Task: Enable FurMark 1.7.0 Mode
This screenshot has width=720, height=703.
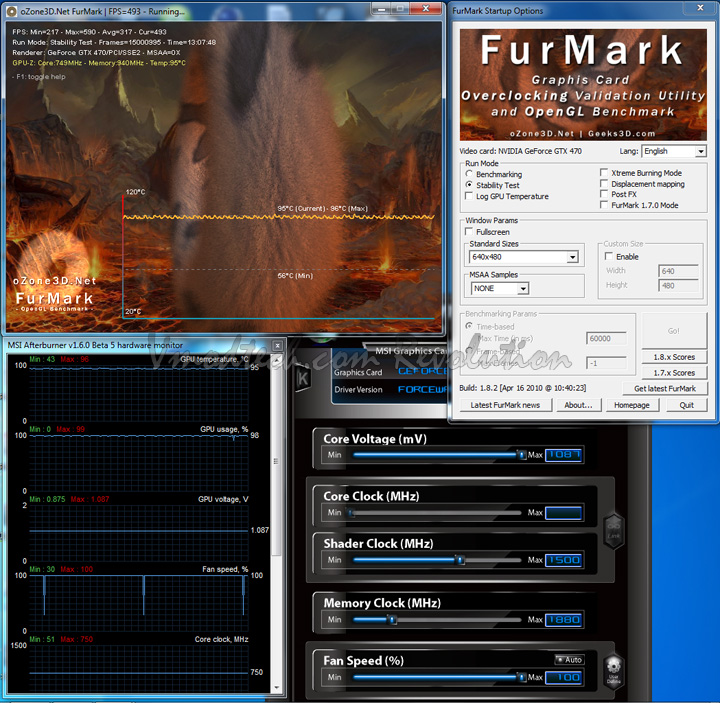Action: tap(604, 205)
